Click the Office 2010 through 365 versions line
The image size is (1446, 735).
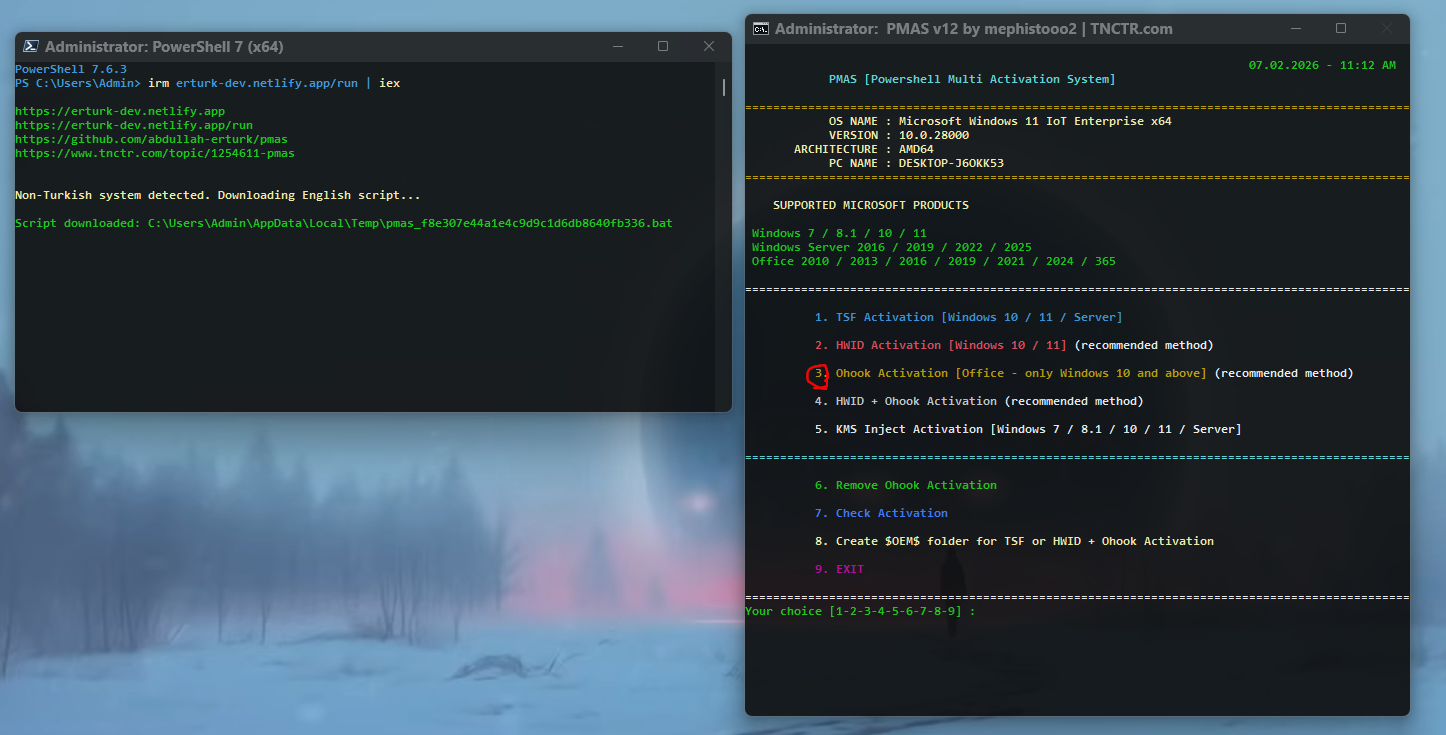(x=934, y=261)
